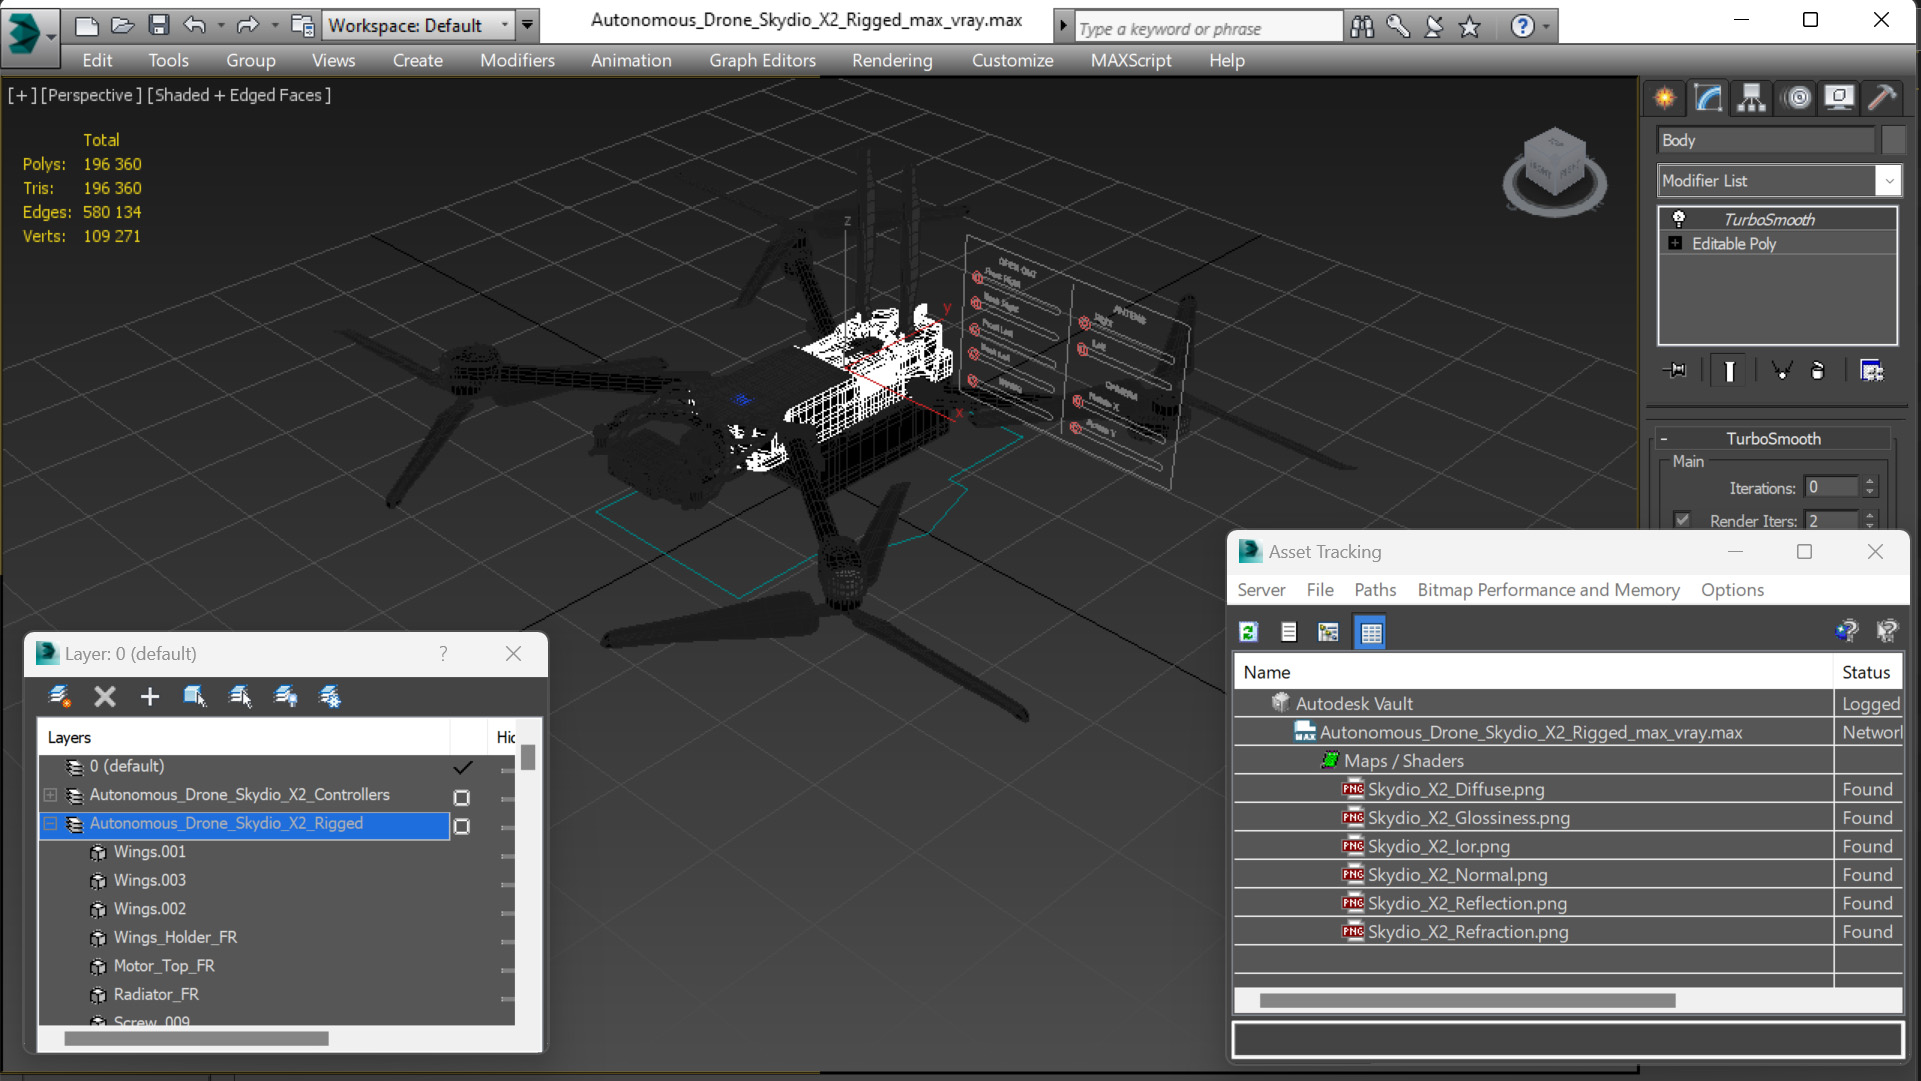Select Asset Tracking table view icon

1370,632
